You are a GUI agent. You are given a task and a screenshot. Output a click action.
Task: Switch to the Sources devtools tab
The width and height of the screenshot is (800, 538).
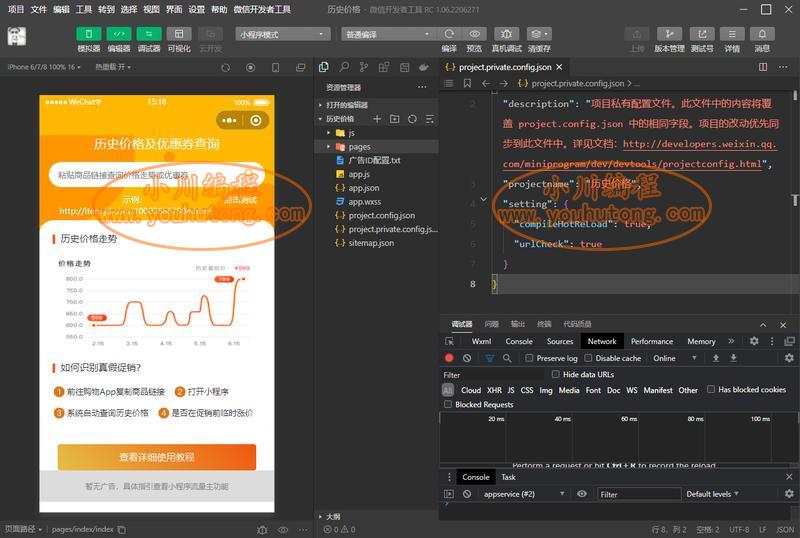point(560,341)
